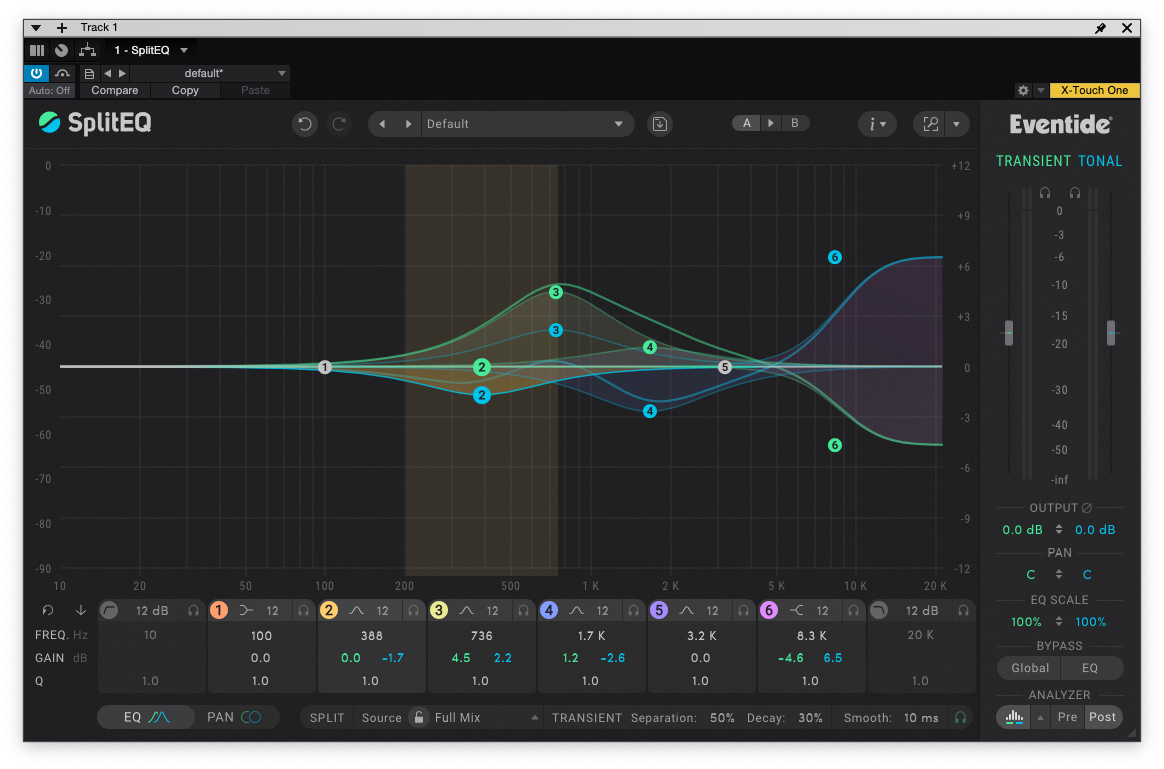The width and height of the screenshot is (1164, 769).
Task: Click the redo arrow icon
Action: click(x=339, y=124)
